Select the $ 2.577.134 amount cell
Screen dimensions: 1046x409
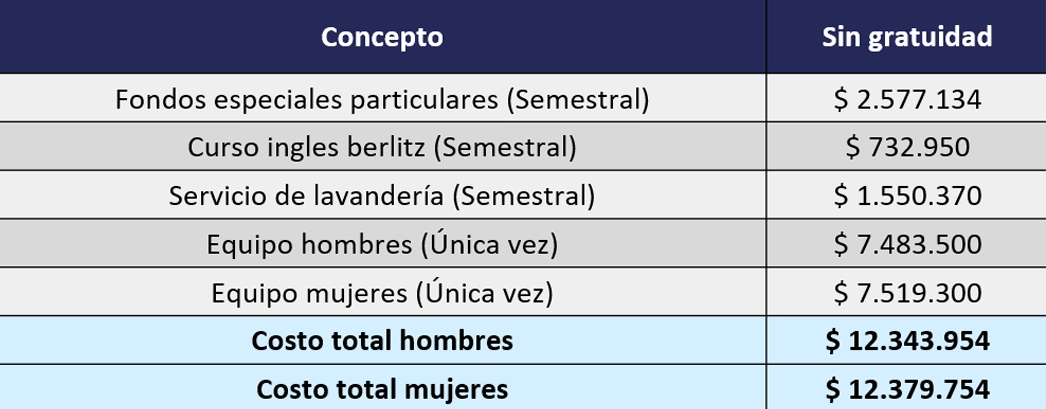click(906, 99)
